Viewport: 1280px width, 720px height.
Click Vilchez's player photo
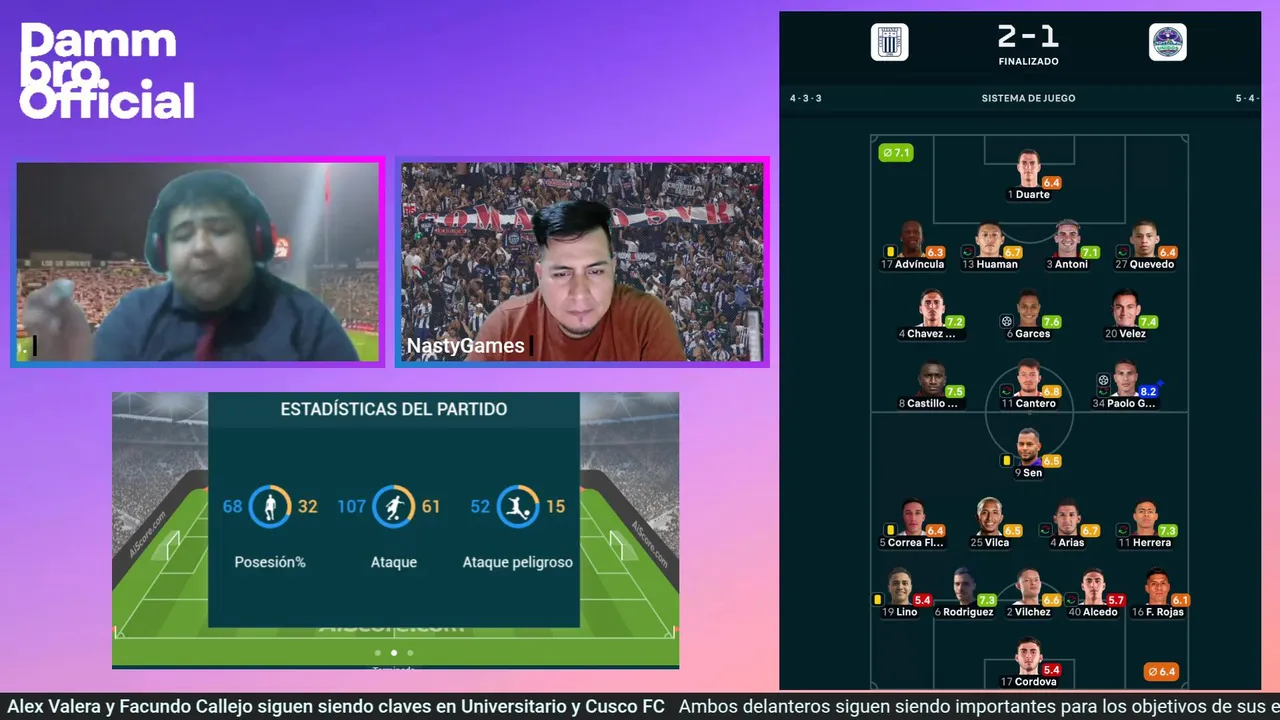click(1029, 586)
